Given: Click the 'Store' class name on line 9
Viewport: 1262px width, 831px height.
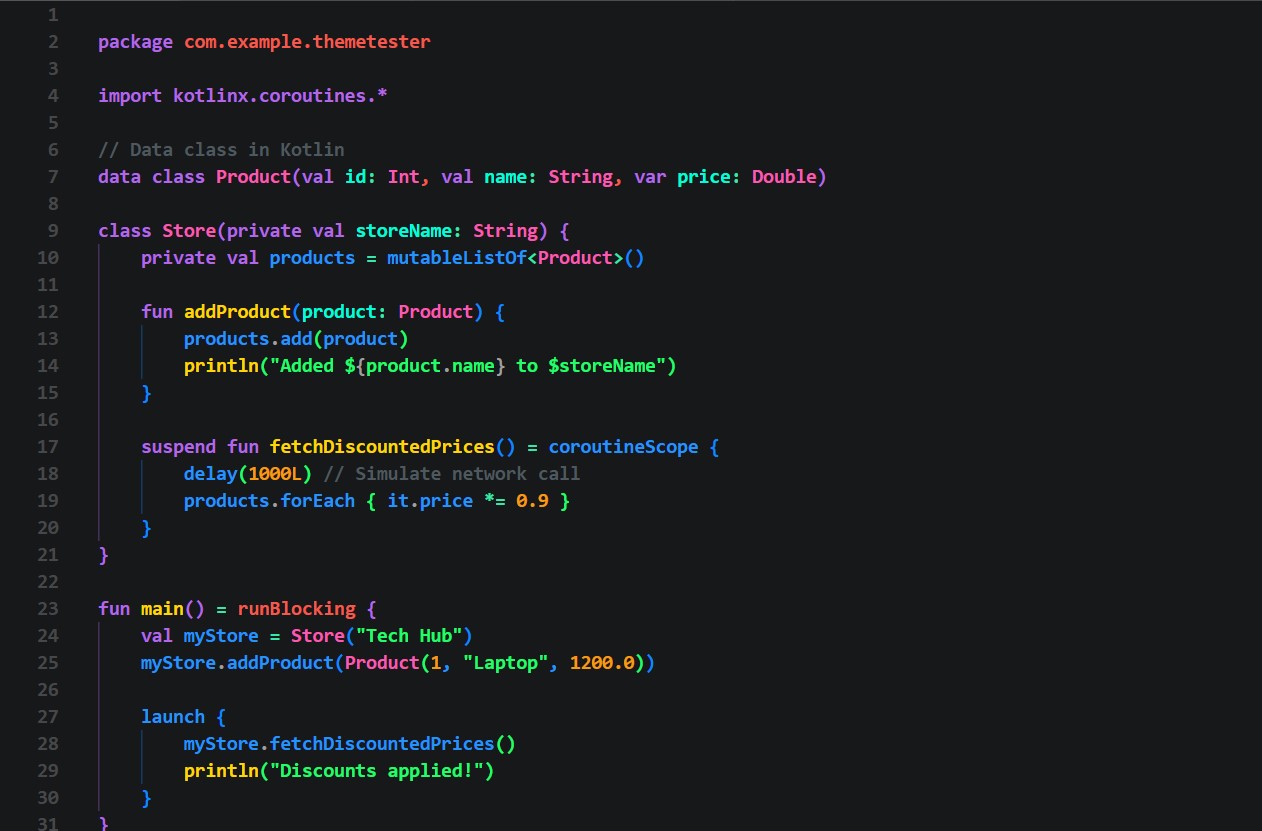Looking at the screenshot, I should (x=189, y=231).
